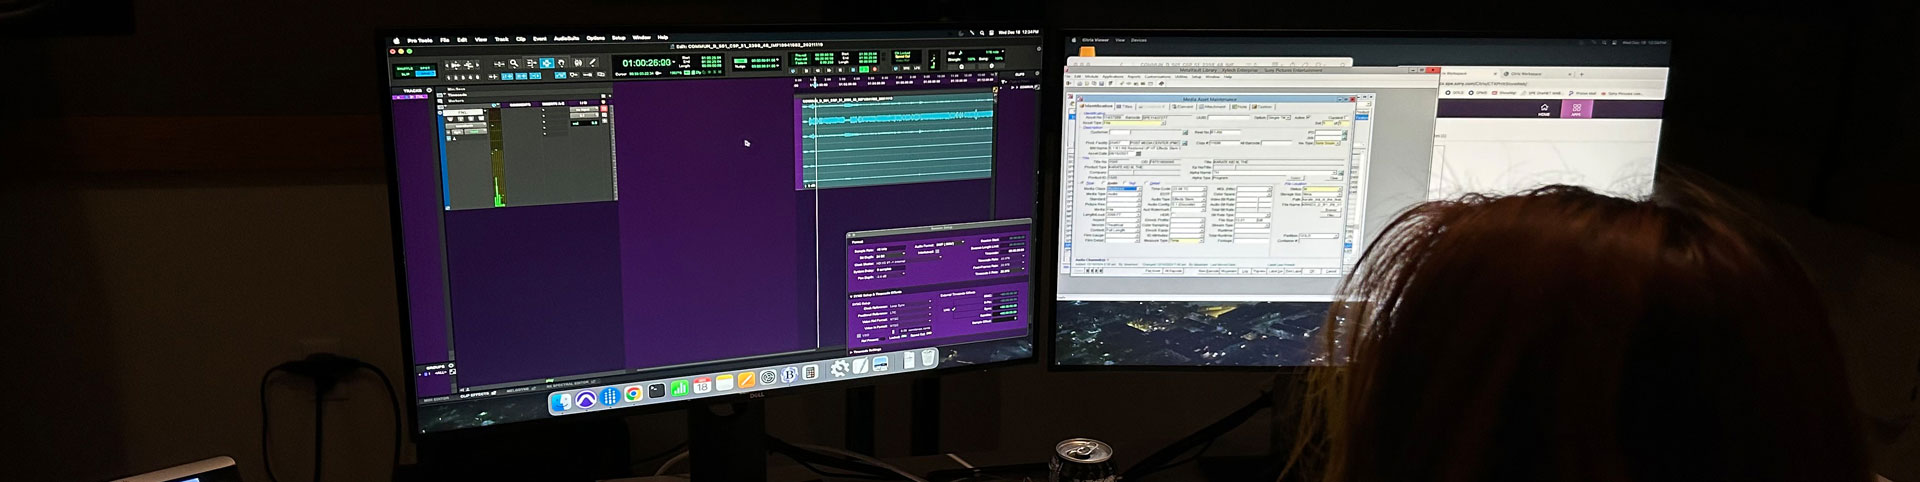Enable Shuffle edit mode
This screenshot has height=482, width=1920.
pos(405,68)
